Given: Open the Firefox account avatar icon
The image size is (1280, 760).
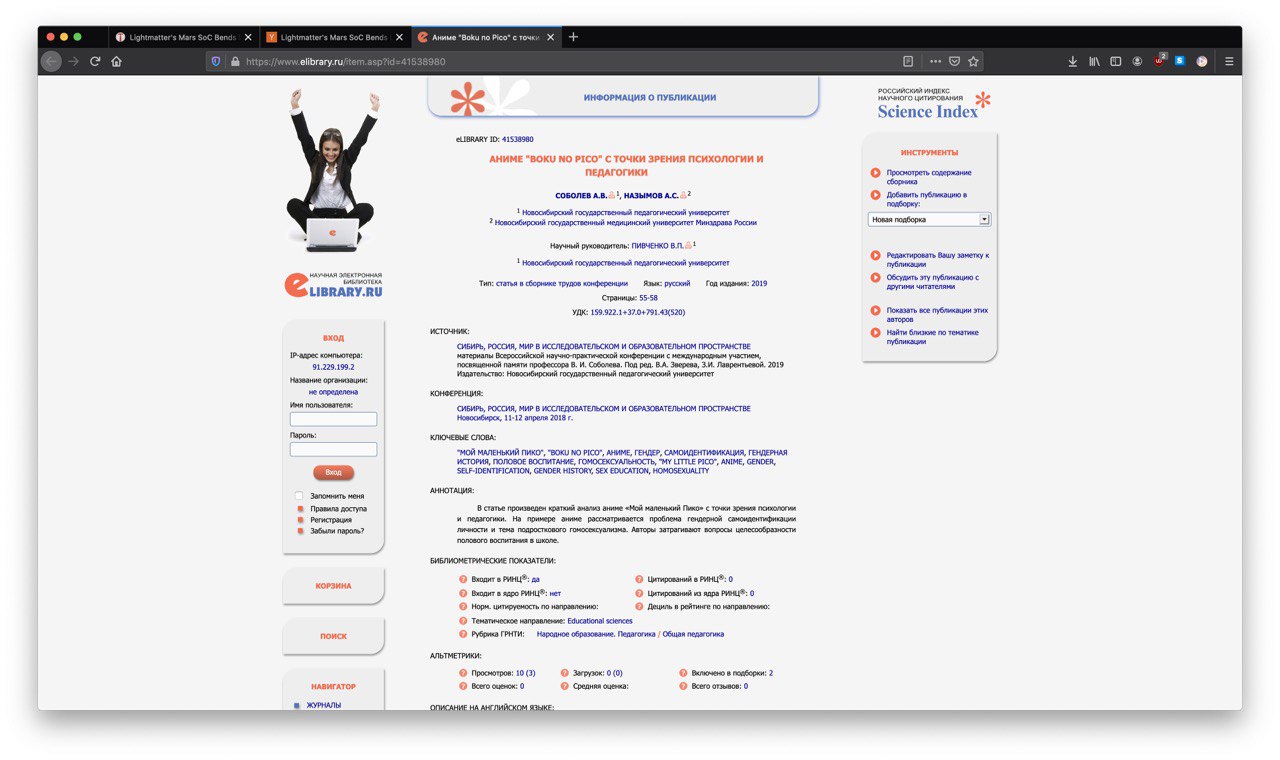Looking at the screenshot, I should coord(1137,61).
